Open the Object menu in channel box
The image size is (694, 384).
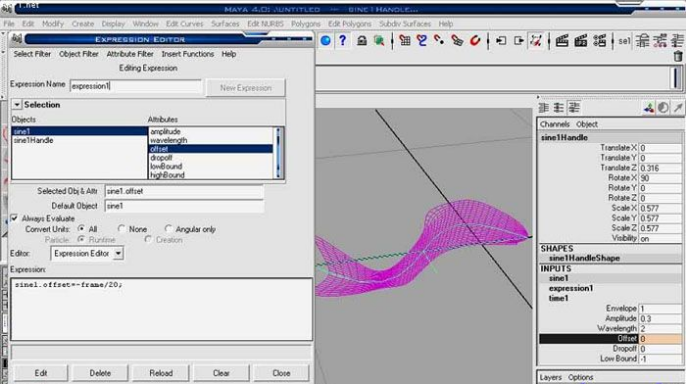[587, 124]
